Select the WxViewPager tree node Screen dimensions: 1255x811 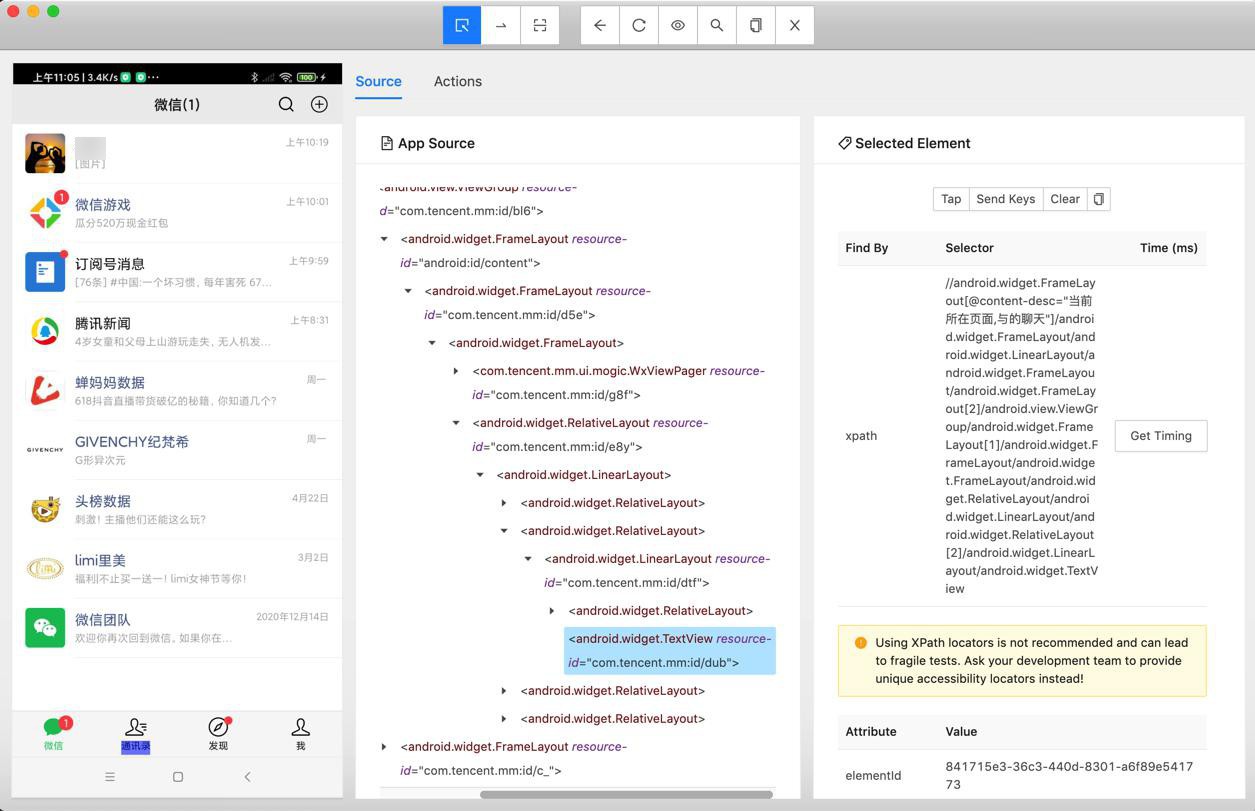(x=618, y=382)
